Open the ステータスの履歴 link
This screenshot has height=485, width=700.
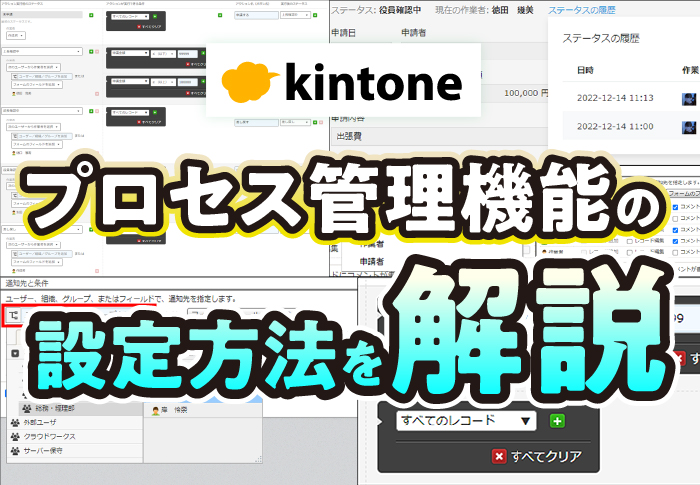pyautogui.click(x=581, y=10)
